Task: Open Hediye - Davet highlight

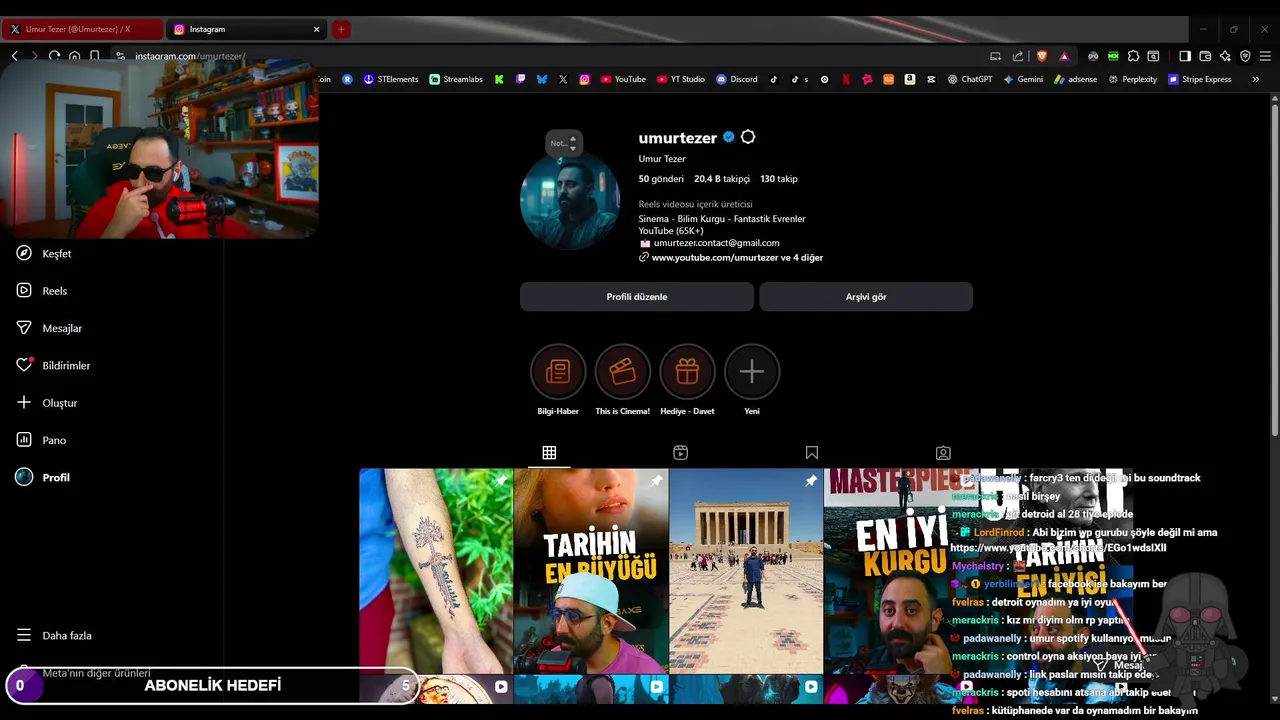Action: (x=687, y=372)
